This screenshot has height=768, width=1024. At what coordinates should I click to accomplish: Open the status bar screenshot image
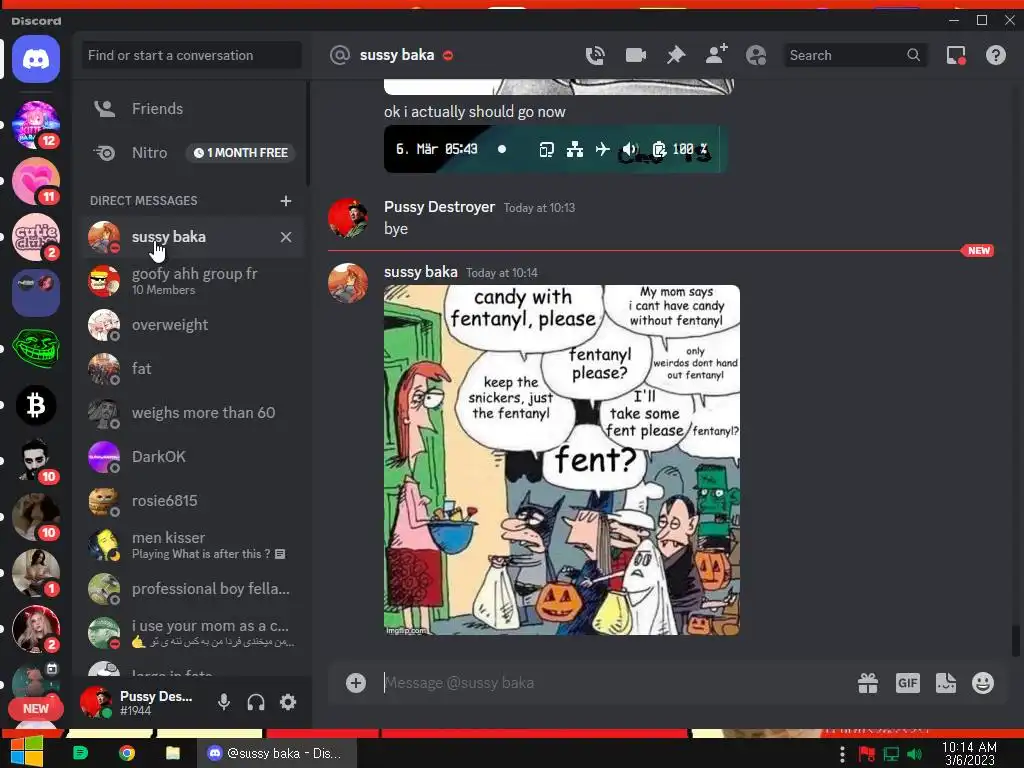point(556,150)
